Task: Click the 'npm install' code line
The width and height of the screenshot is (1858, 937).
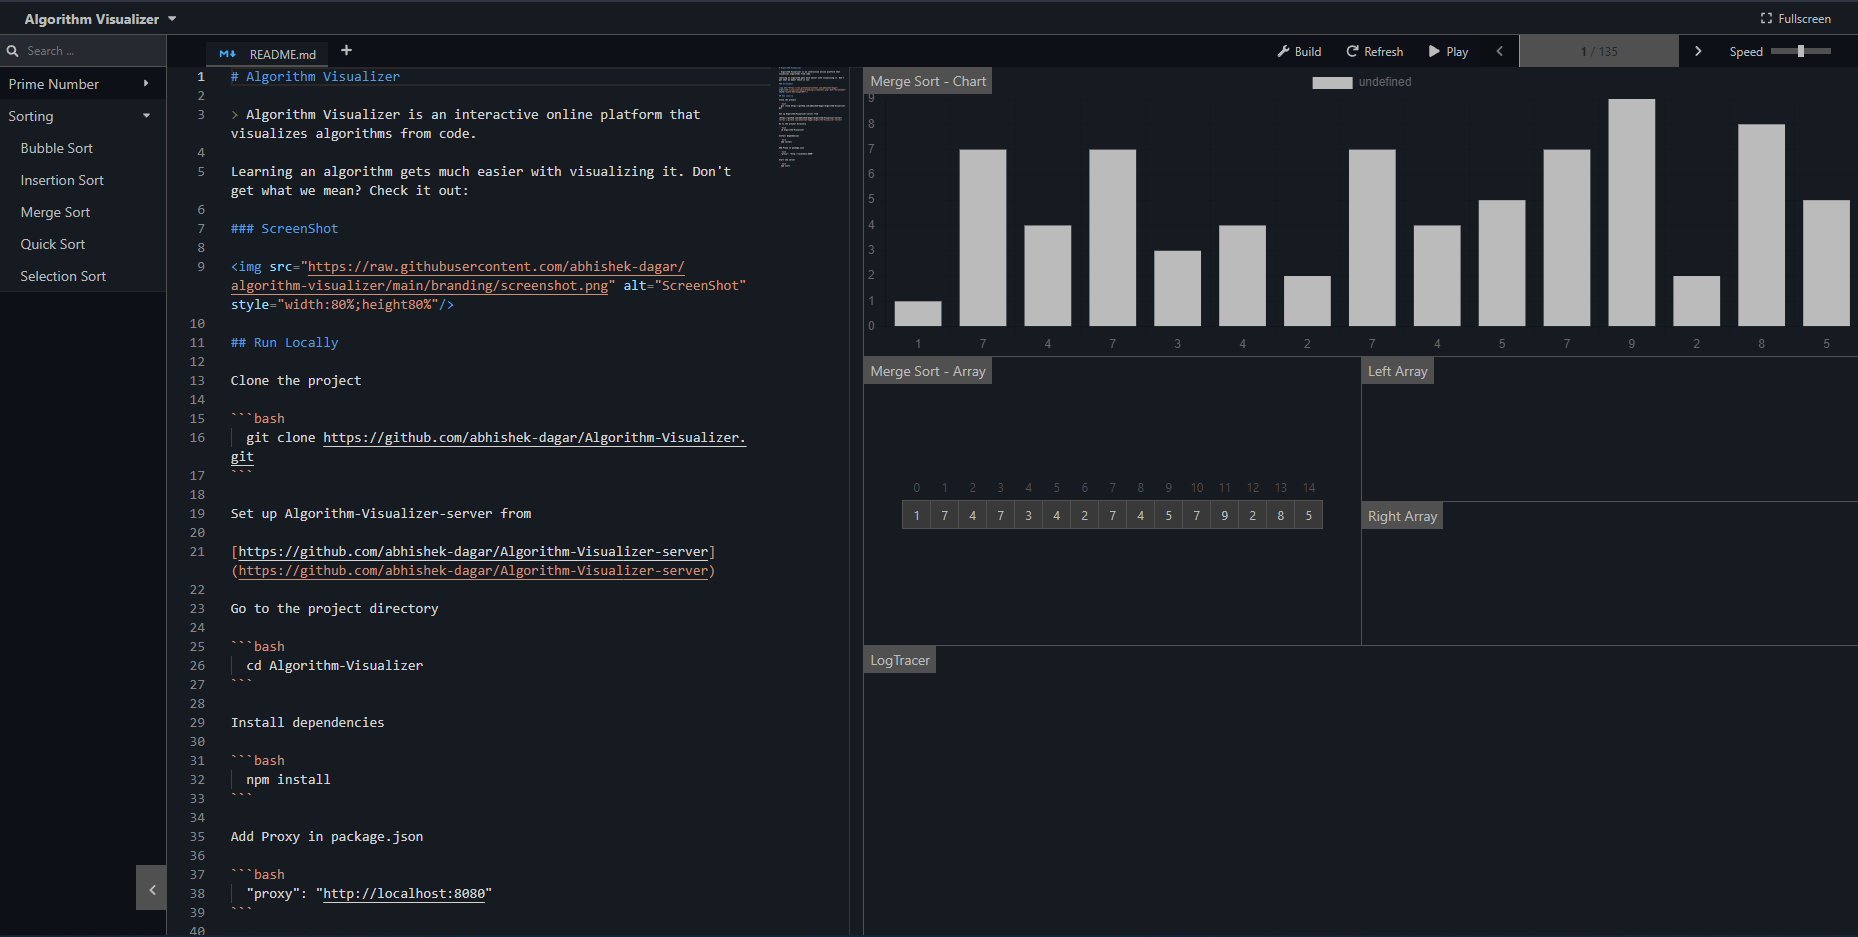Action: tap(288, 780)
